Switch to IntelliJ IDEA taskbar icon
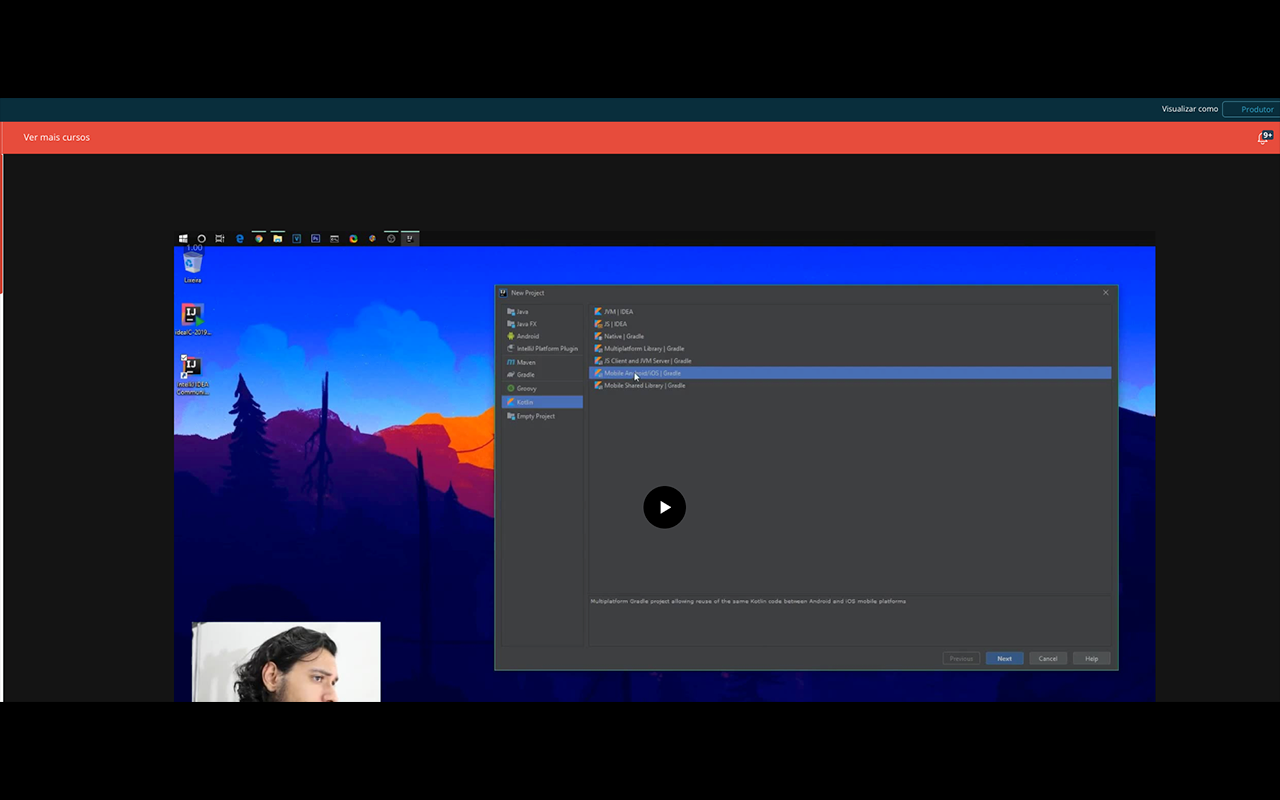This screenshot has width=1280, height=800. (410, 239)
